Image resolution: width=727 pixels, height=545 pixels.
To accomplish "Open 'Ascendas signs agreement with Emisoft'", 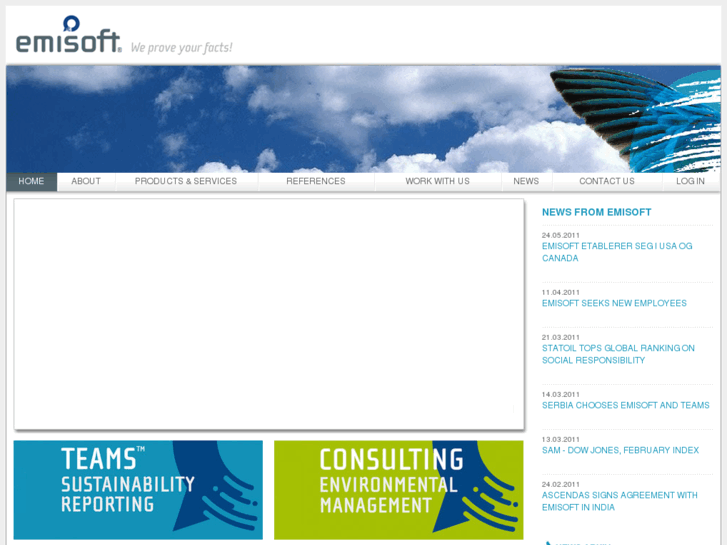I will (619, 501).
